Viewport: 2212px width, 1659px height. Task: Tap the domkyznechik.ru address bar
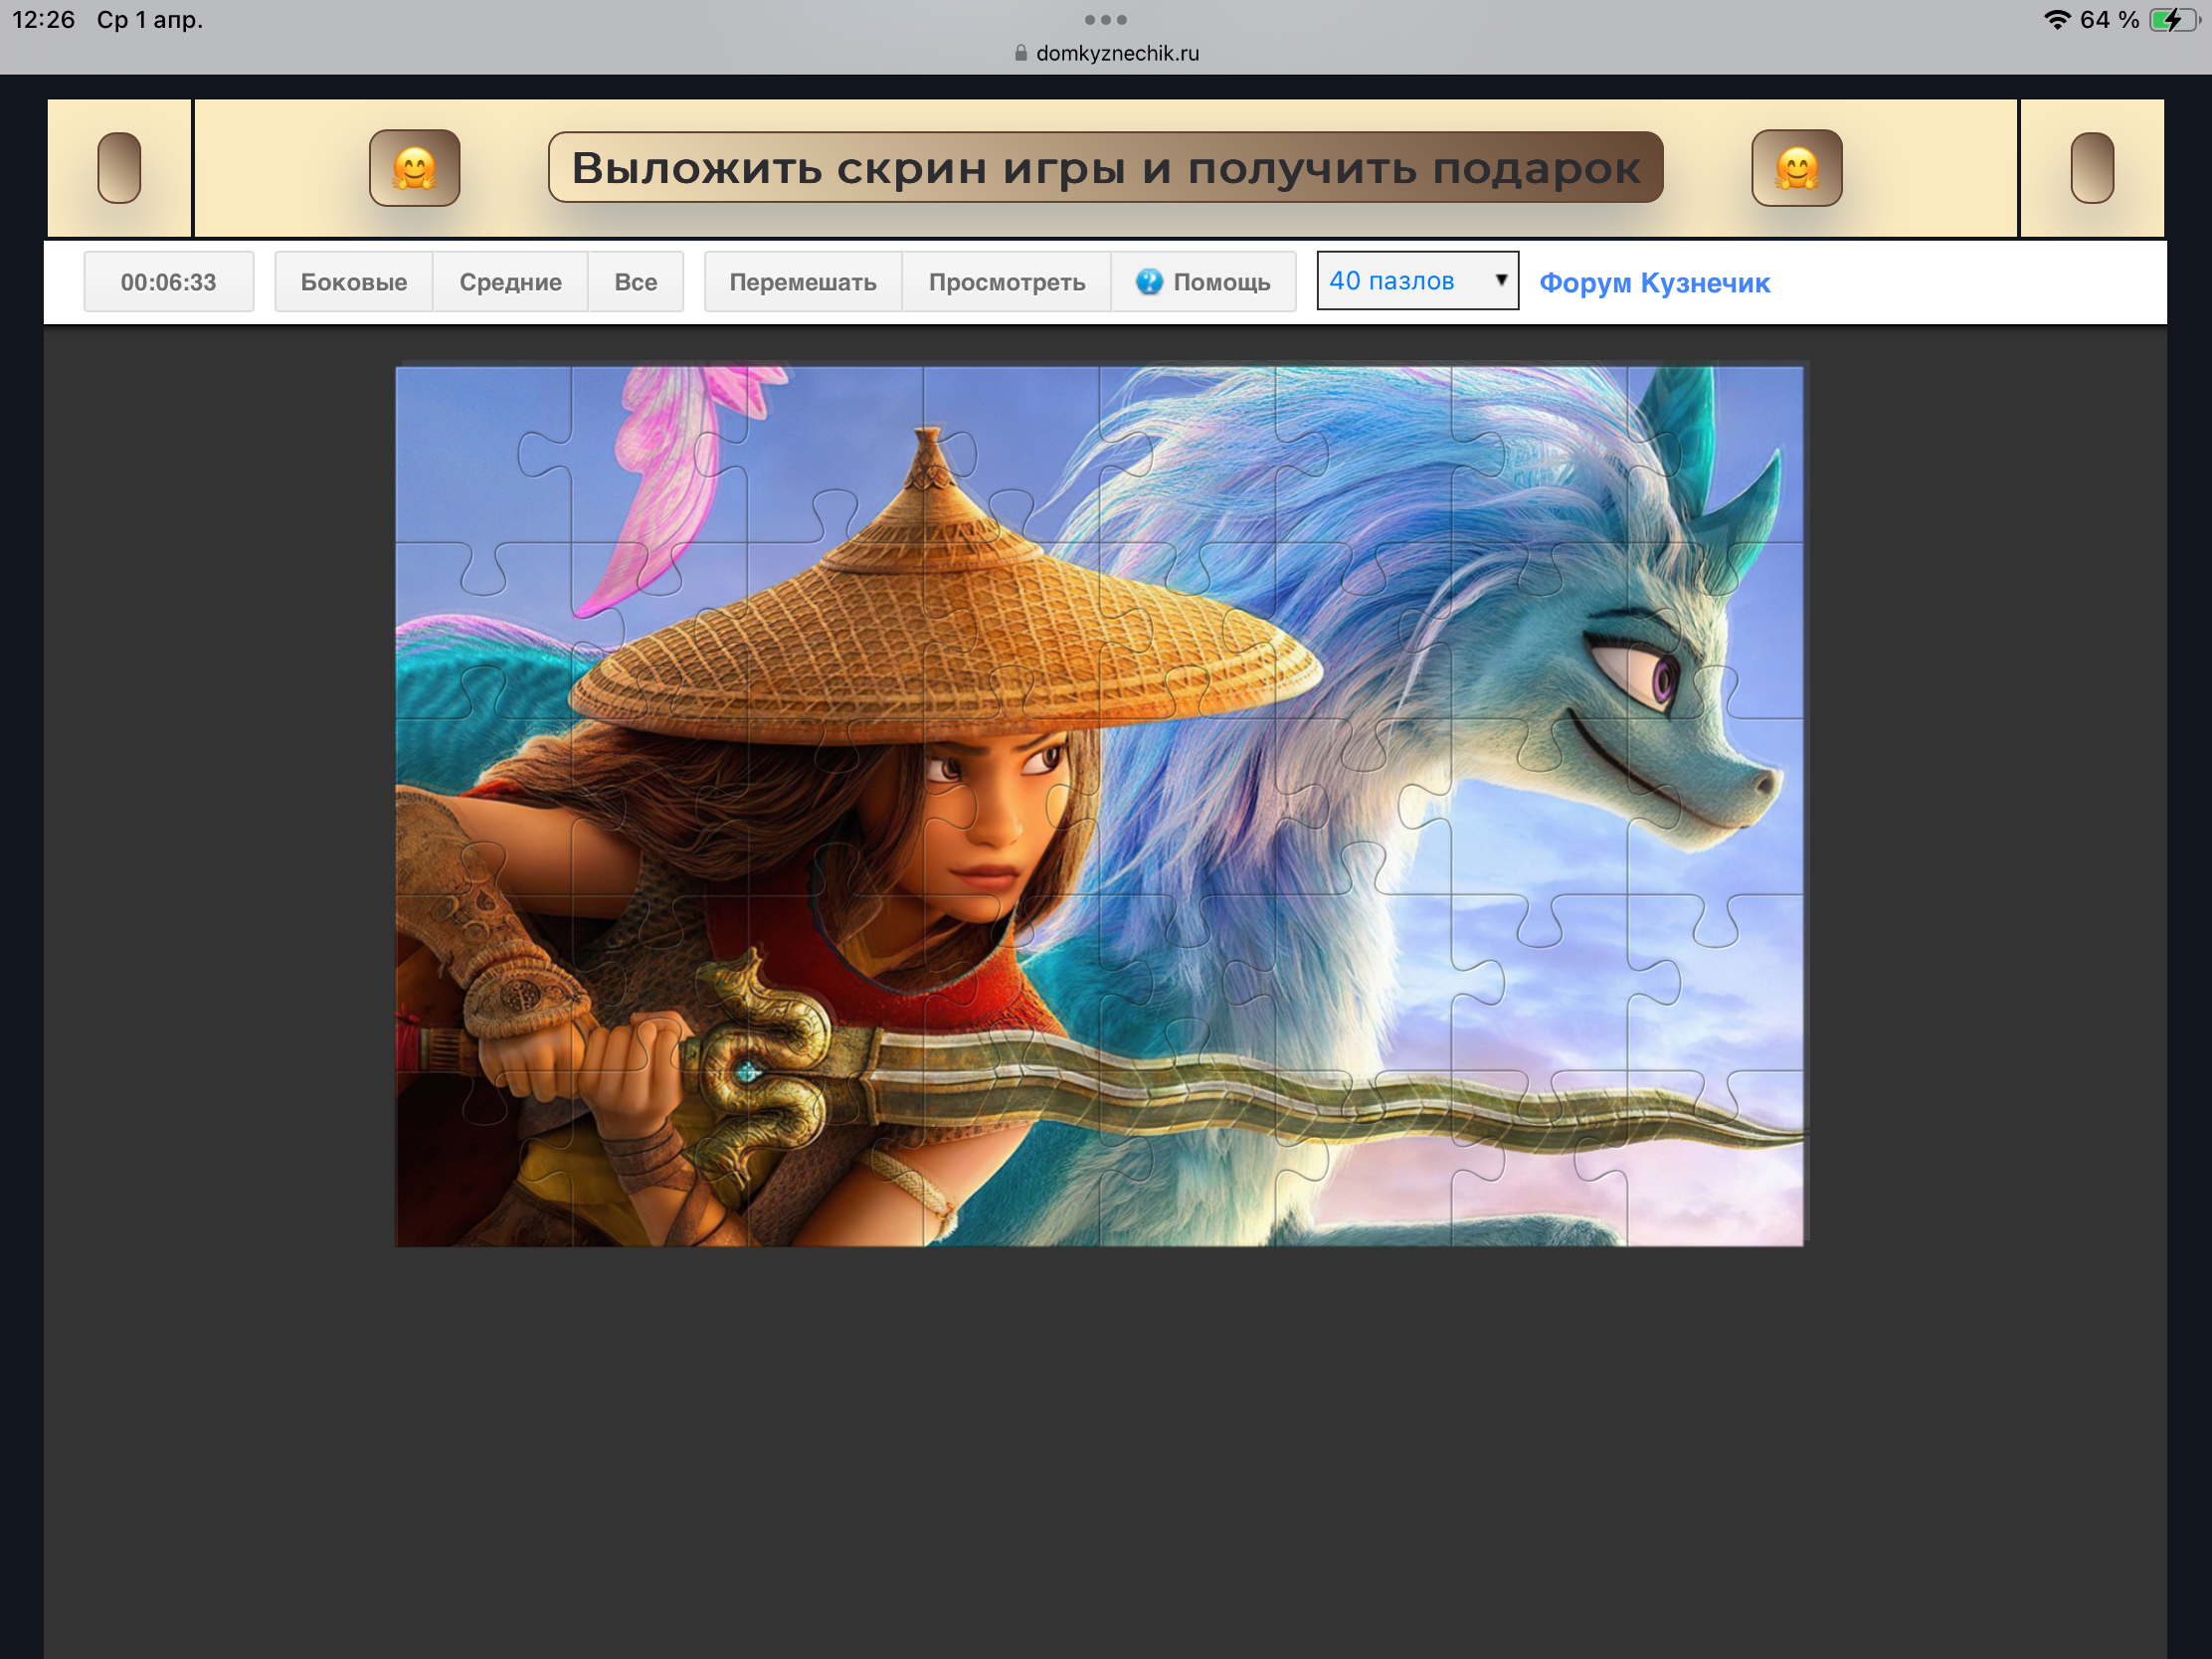[1116, 53]
